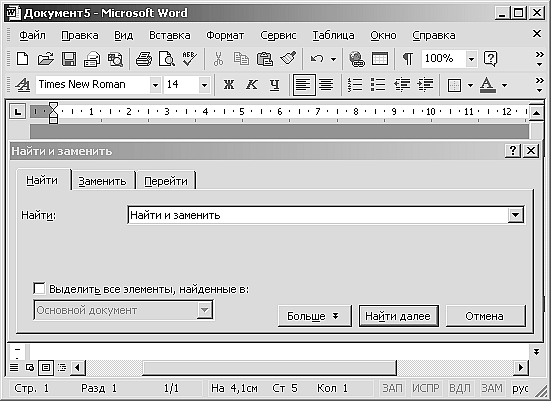Click the dialog help question button
The height and width of the screenshot is (401, 551).
click(513, 151)
